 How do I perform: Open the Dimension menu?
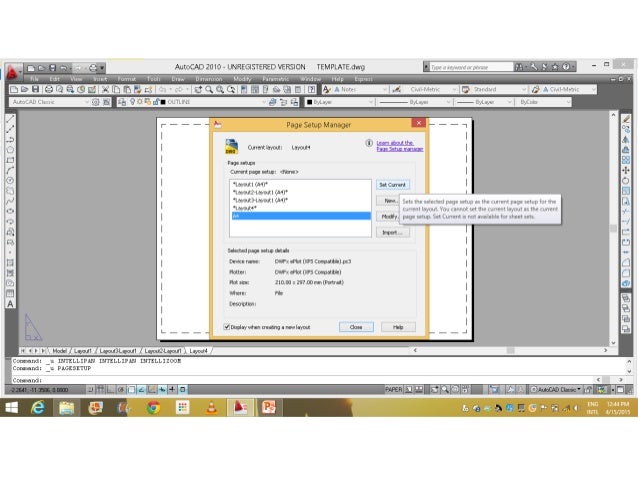coord(209,79)
